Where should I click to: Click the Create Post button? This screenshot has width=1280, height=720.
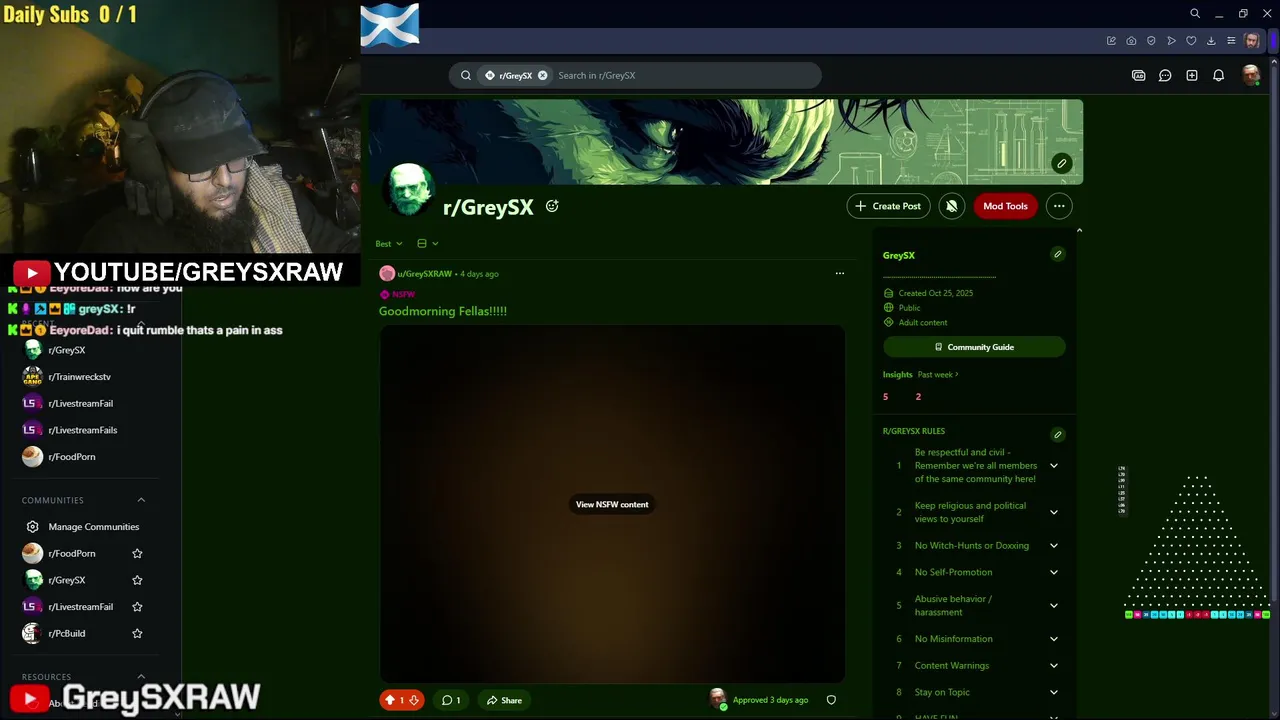tap(888, 206)
